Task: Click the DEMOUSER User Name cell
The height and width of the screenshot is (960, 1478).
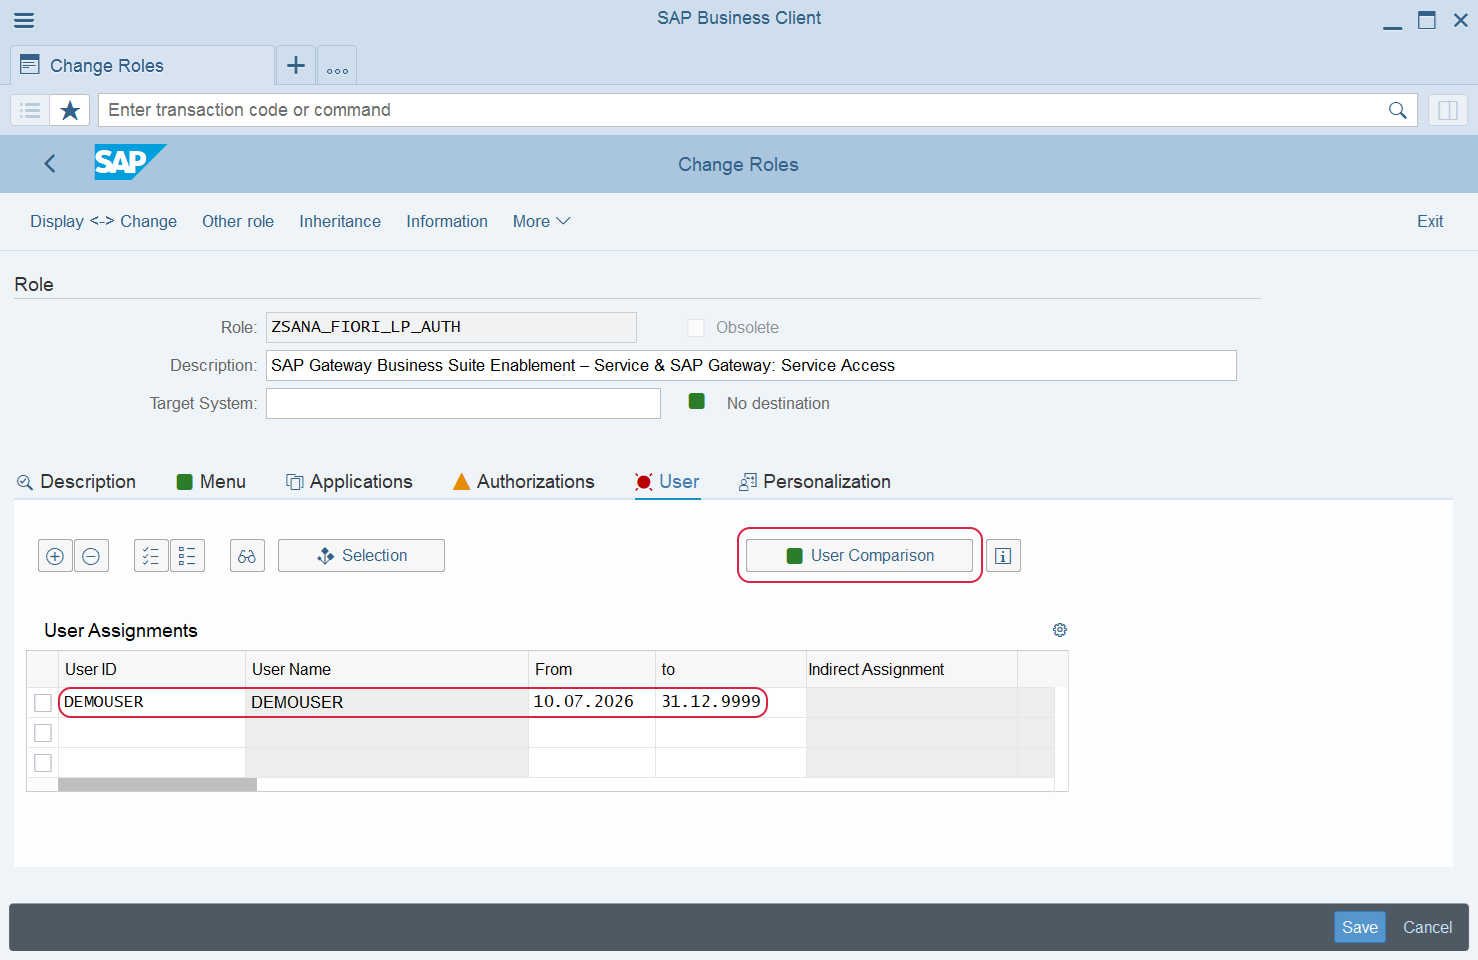Action: pyautogui.click(x=387, y=702)
